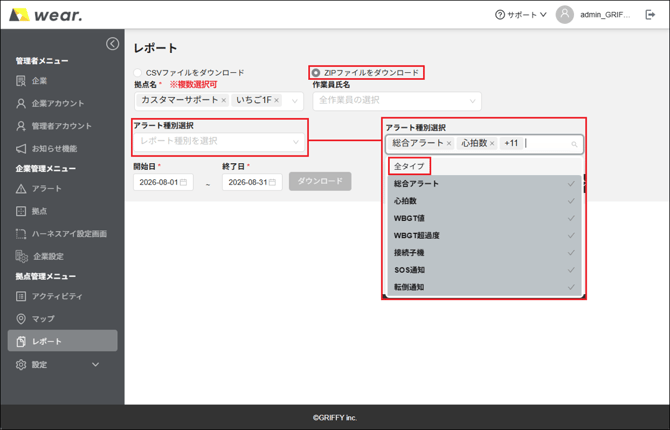Viewport: 670px width, 430px height.
Task: Toggle WBGT値 option in the list
Action: pos(484,218)
